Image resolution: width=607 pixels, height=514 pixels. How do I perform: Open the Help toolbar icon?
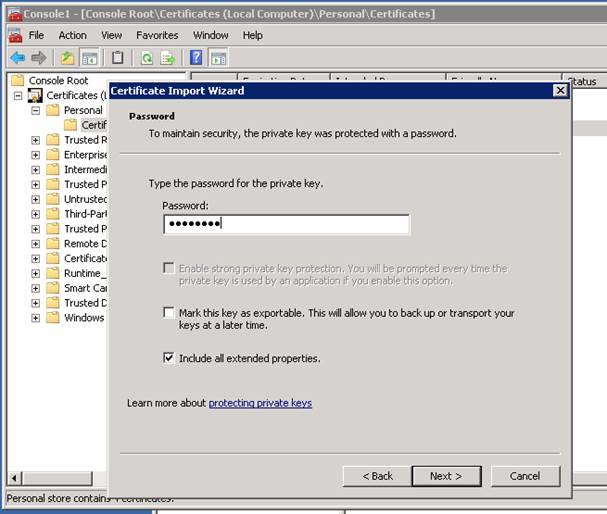coord(196,58)
